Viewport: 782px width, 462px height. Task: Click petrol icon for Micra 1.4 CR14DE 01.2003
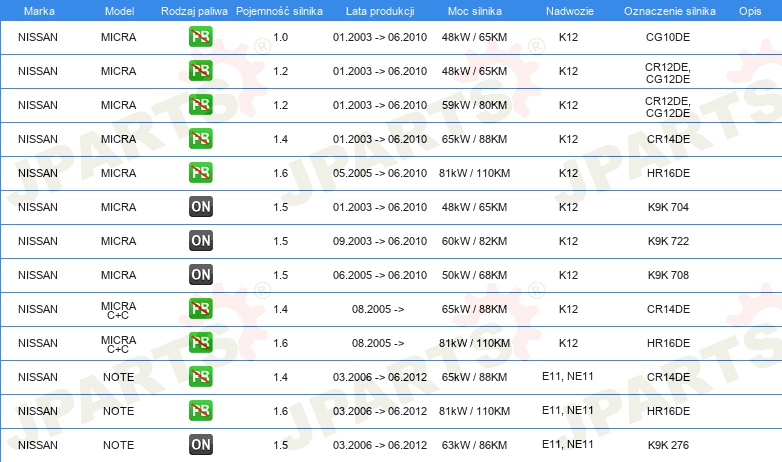(200, 139)
